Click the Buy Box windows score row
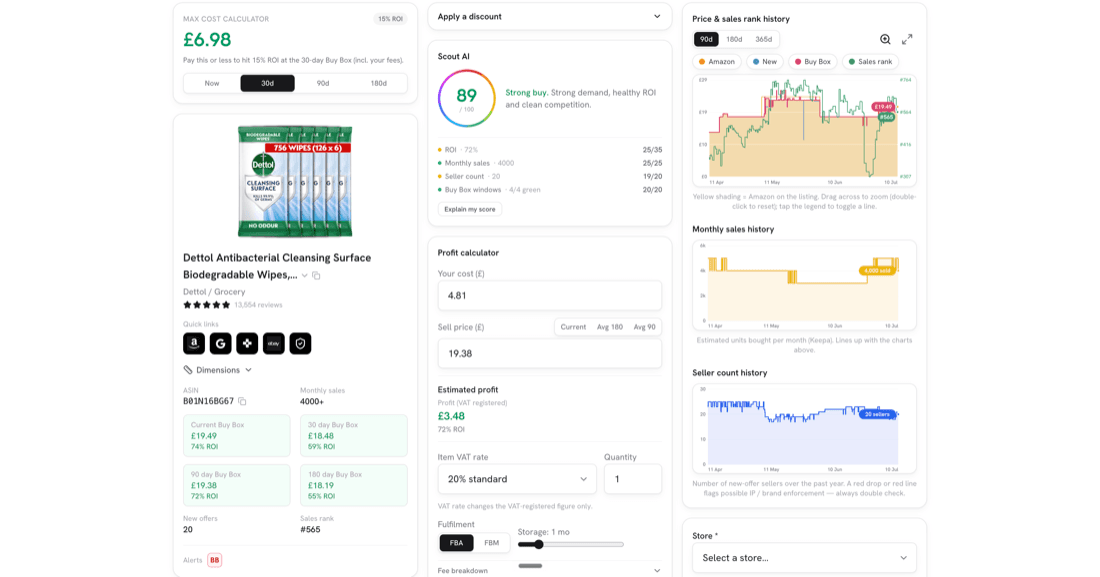This screenshot has height=577, width=1100. (550, 190)
